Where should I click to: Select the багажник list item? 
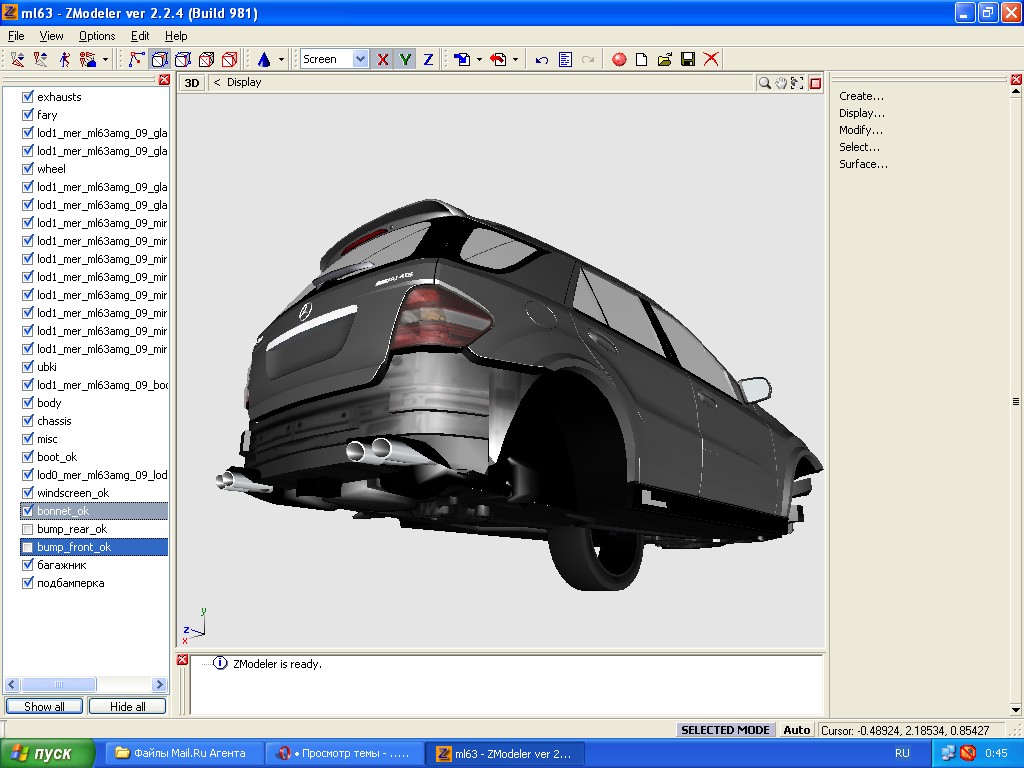point(61,566)
